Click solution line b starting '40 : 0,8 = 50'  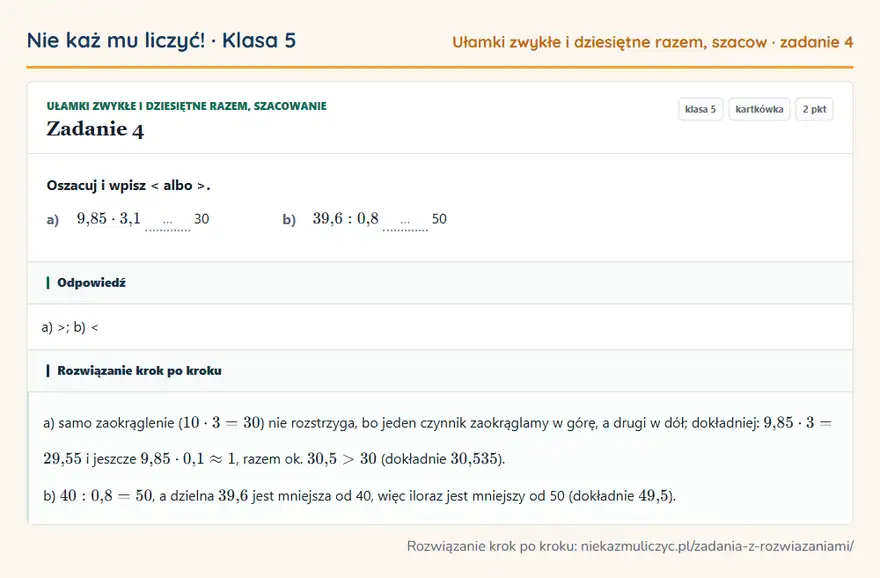[360, 496]
